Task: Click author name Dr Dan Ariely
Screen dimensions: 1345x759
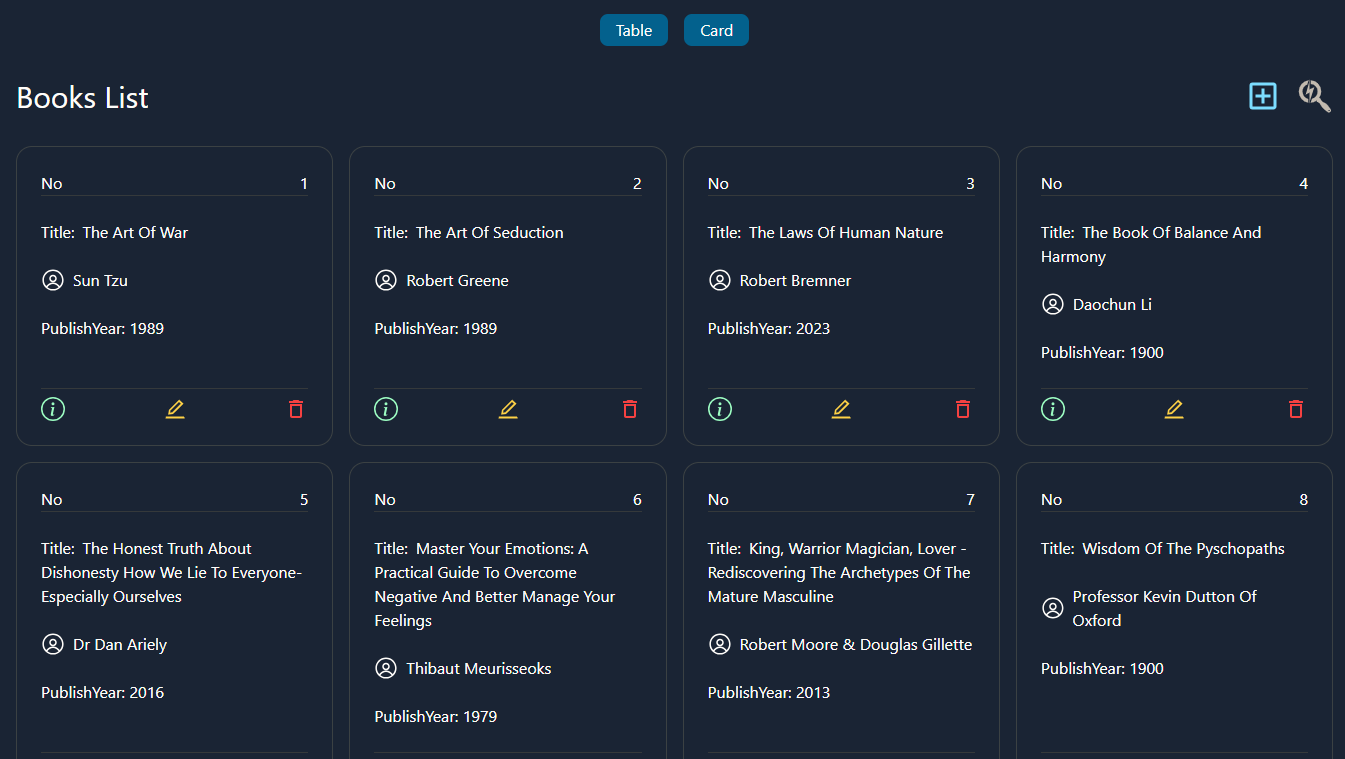Action: (120, 644)
